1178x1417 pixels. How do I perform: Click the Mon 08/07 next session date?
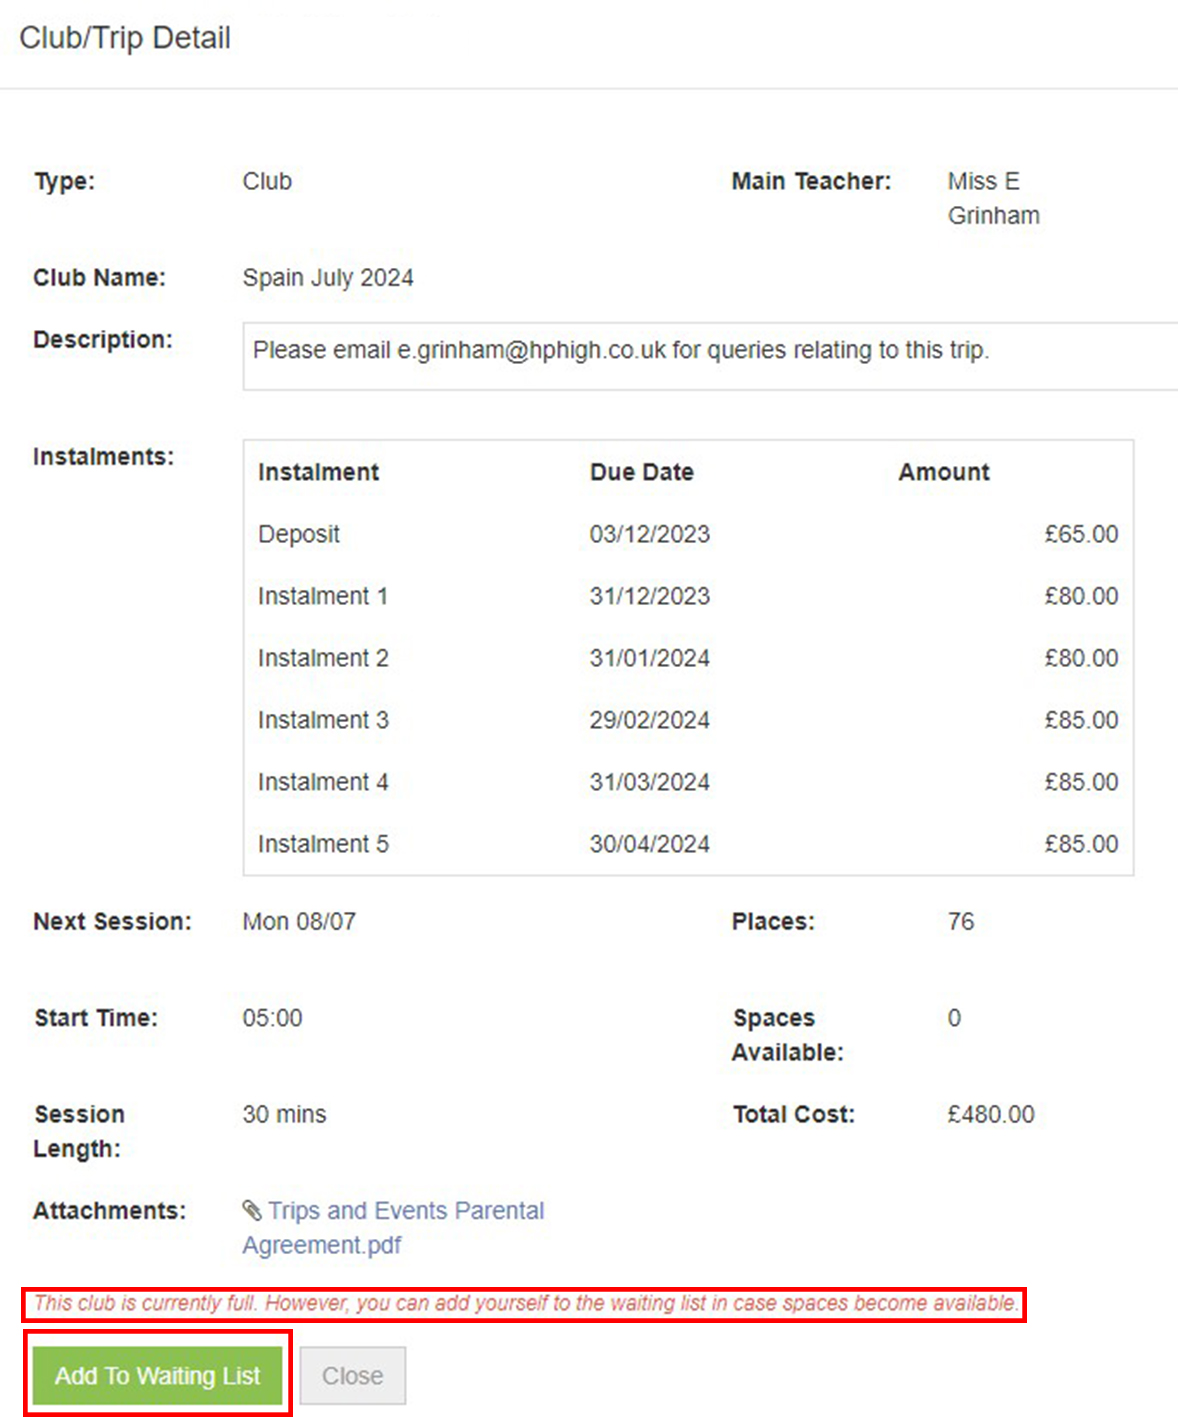(x=299, y=921)
